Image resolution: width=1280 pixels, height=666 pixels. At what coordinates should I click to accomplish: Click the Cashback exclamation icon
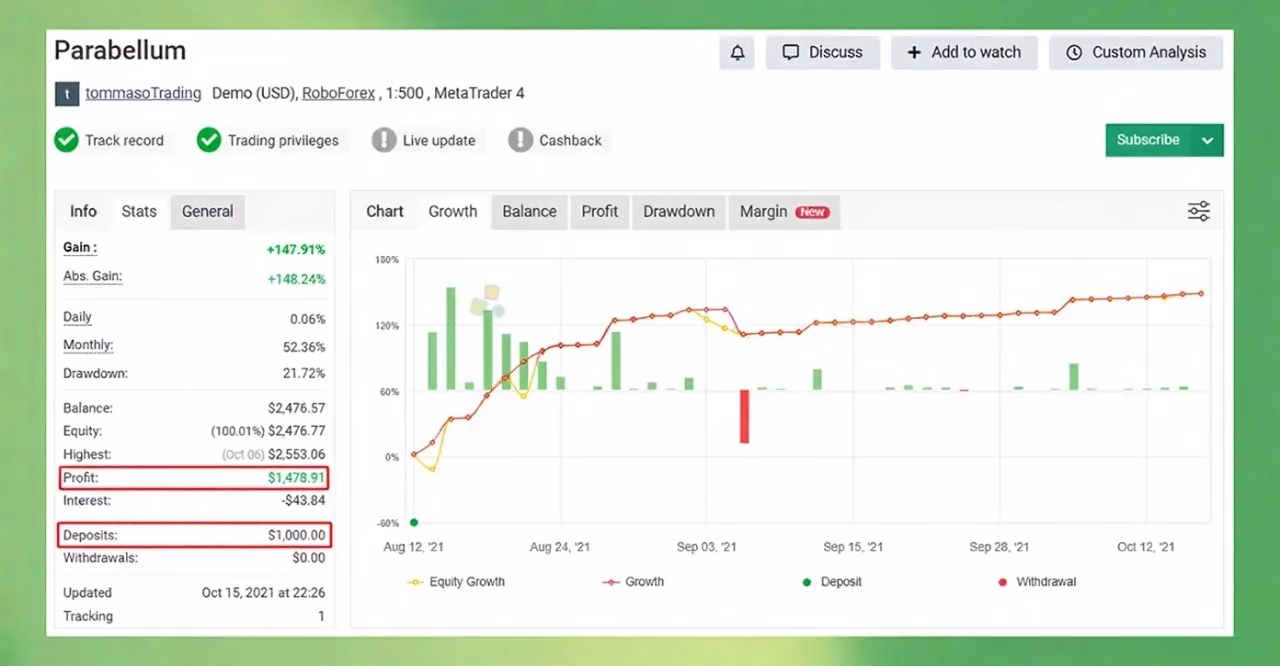[520, 140]
